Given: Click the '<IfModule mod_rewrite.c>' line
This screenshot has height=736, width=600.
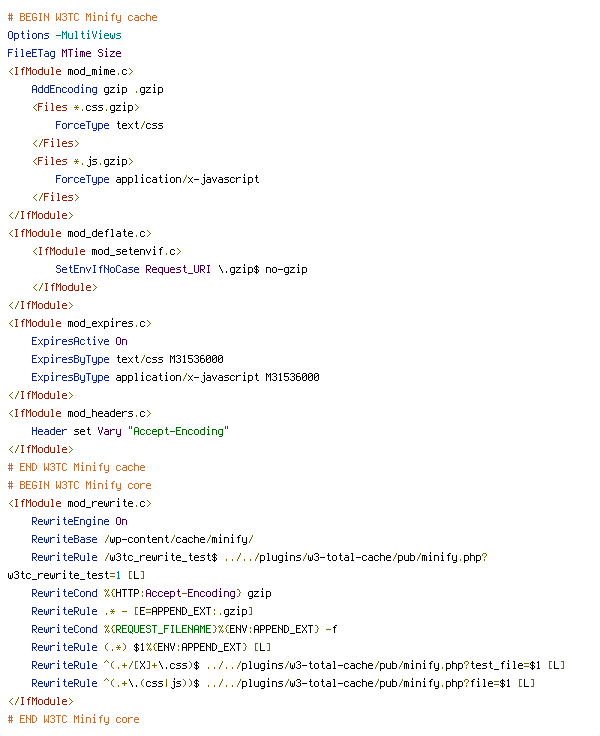Looking at the screenshot, I should [x=79, y=503].
